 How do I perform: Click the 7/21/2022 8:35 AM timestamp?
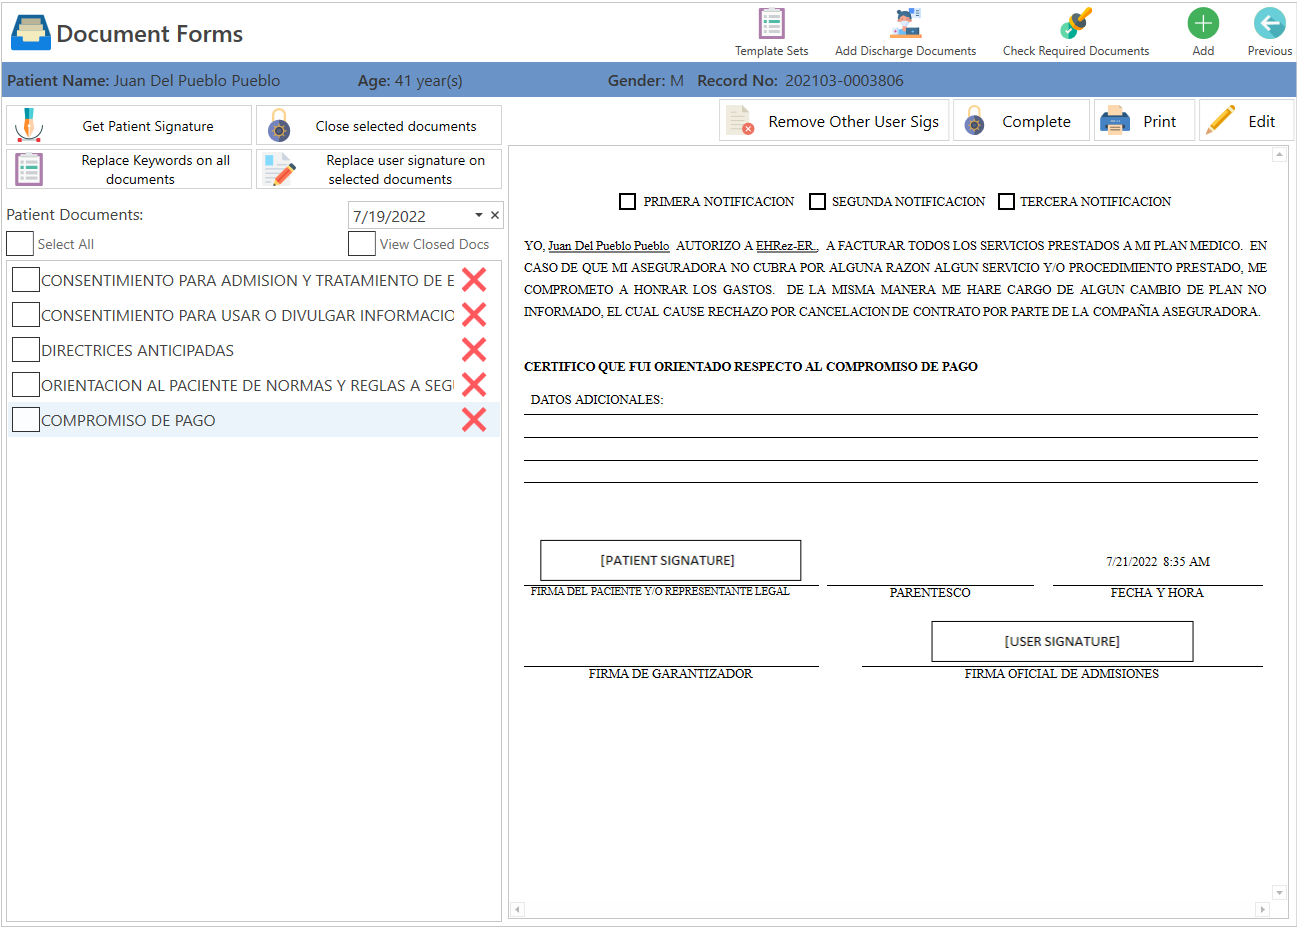(1158, 562)
